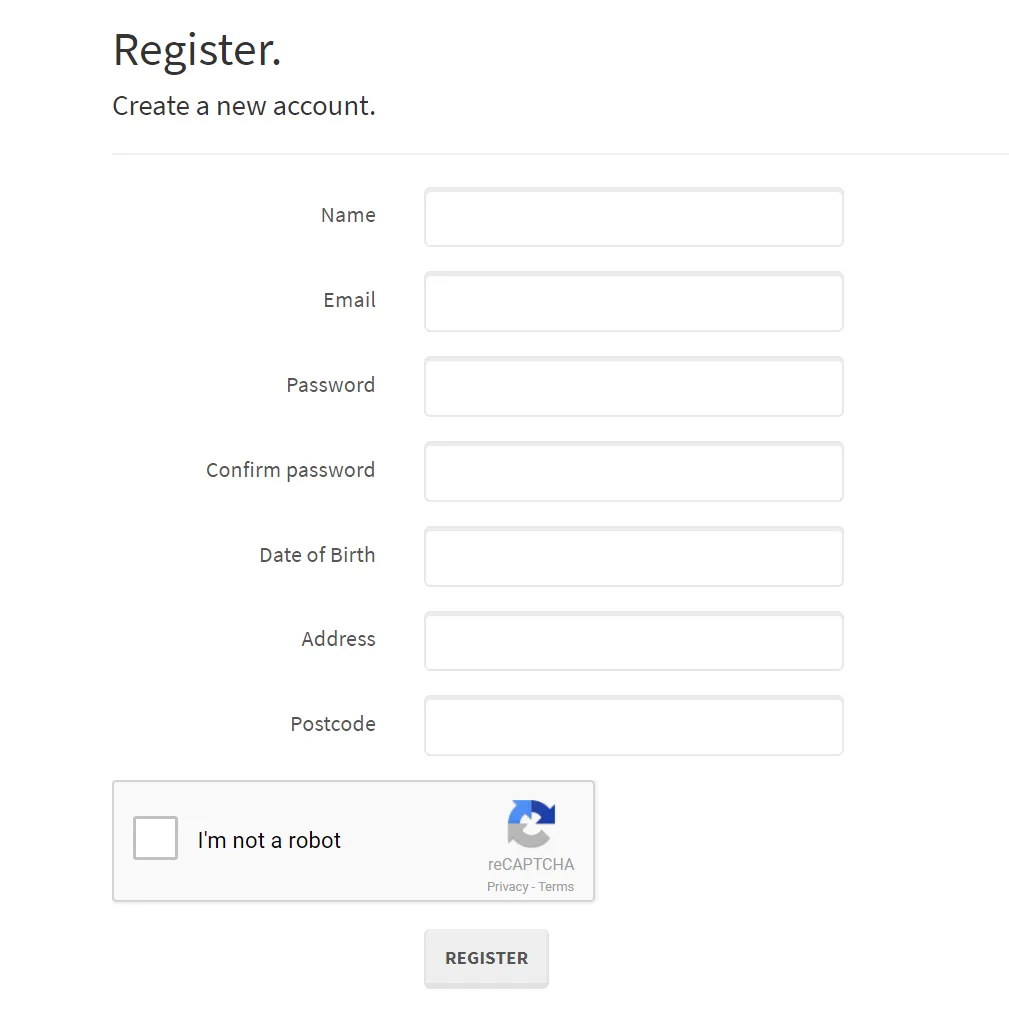This screenshot has height=1009, width=1009.
Task: Focus the Email text box
Action: point(633,302)
